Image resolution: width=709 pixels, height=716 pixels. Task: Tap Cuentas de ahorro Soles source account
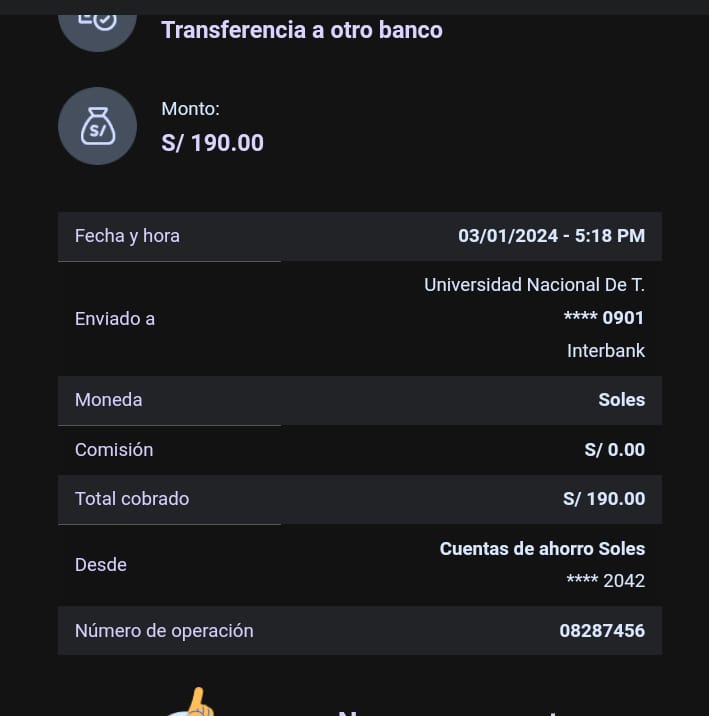click(x=542, y=549)
